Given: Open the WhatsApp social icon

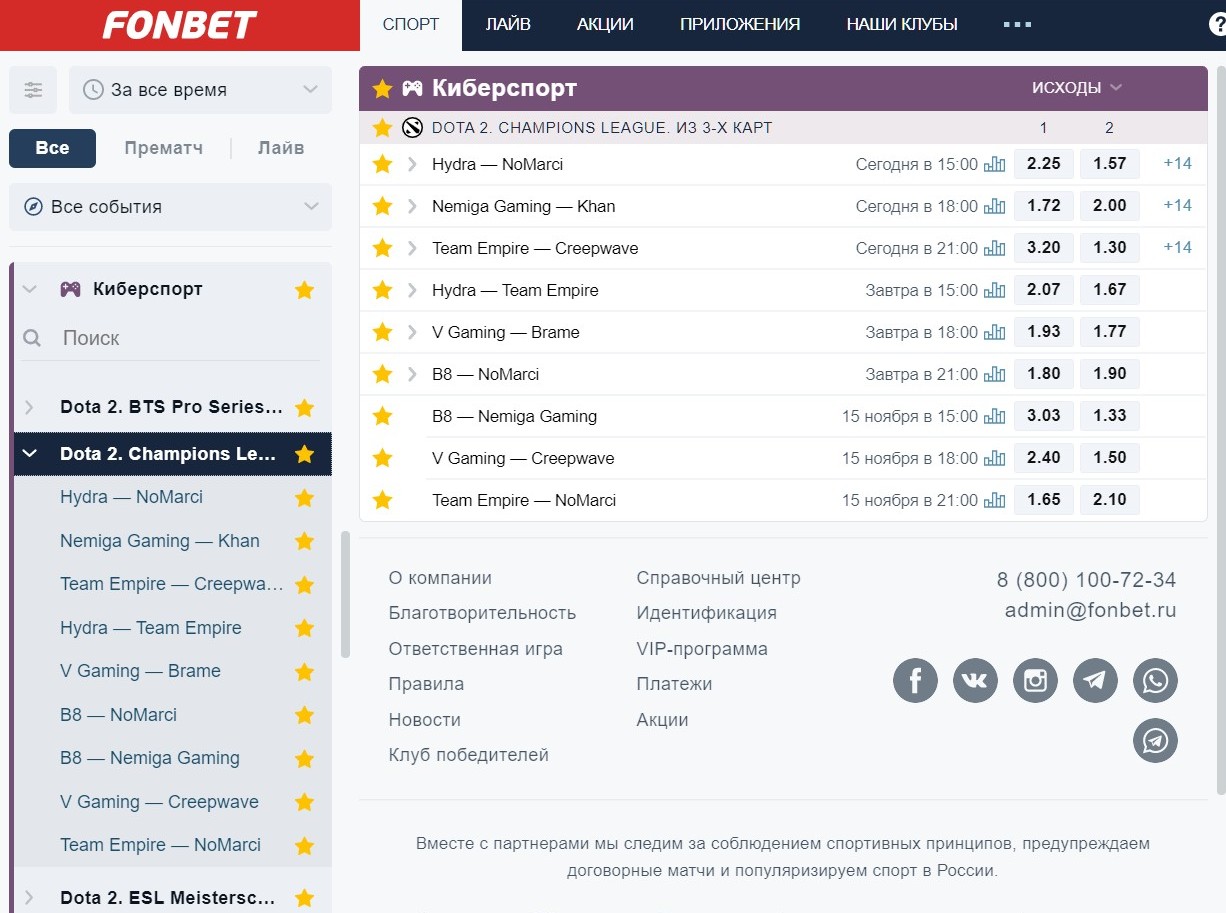Looking at the screenshot, I should (x=1155, y=681).
